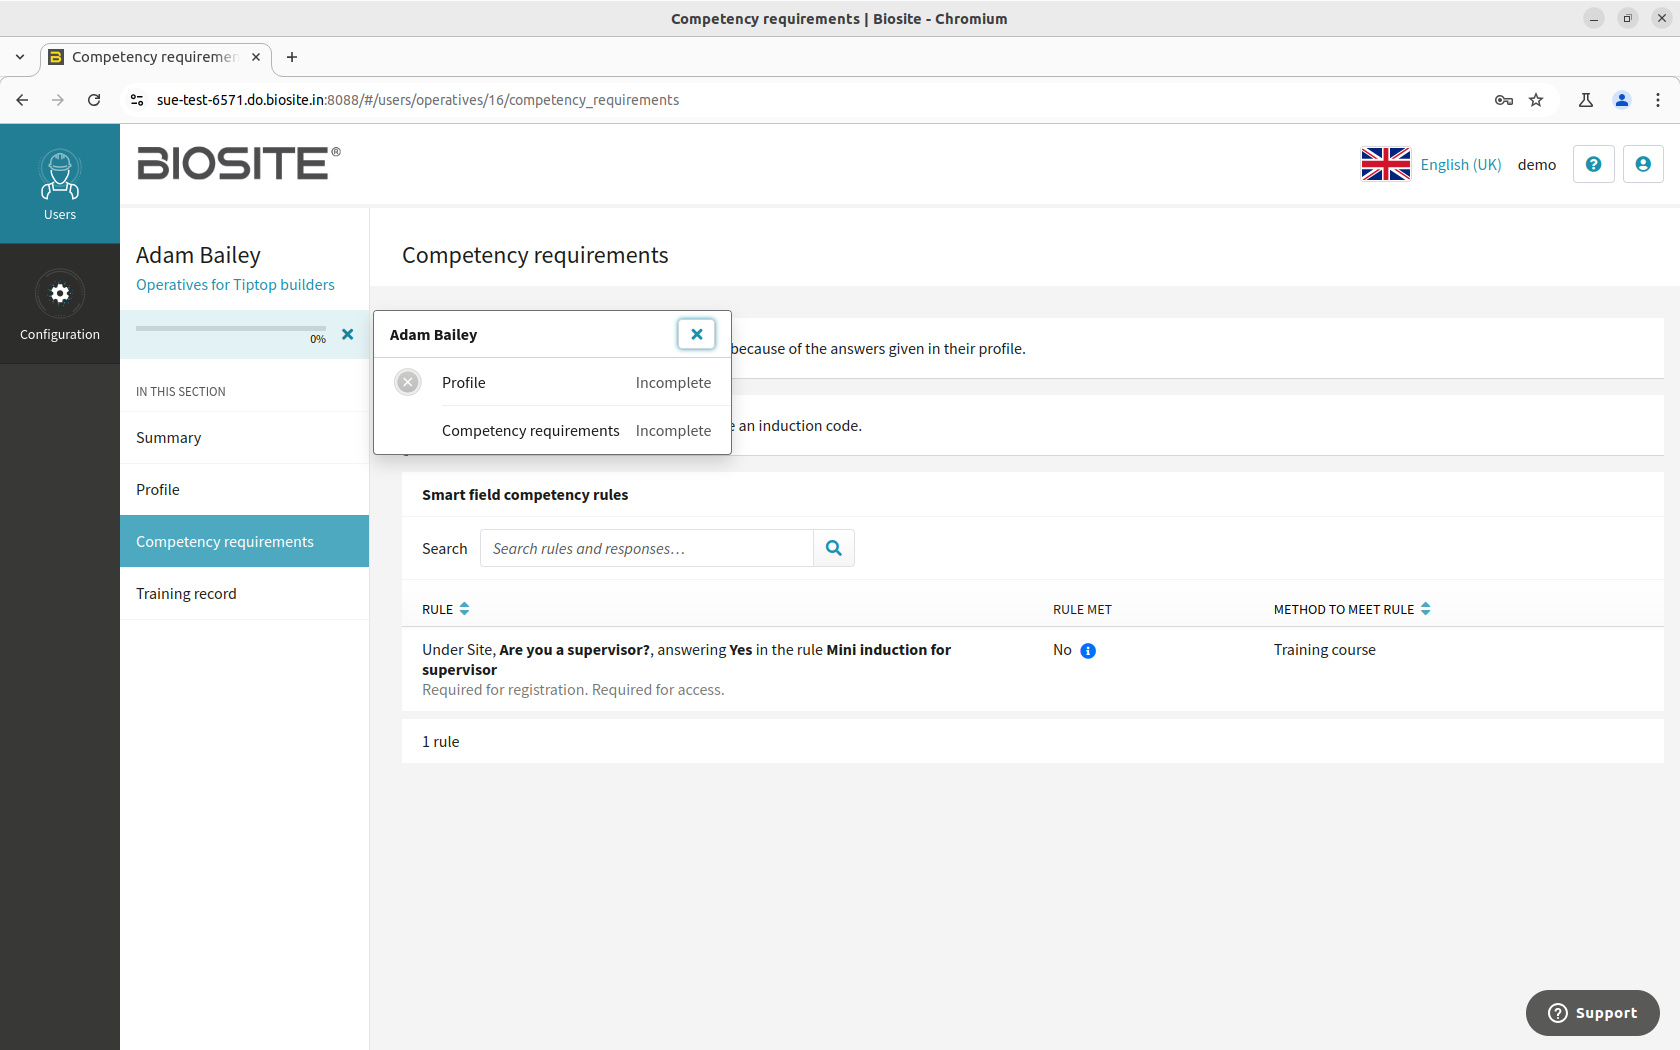Open the help question mark icon

click(1593, 164)
